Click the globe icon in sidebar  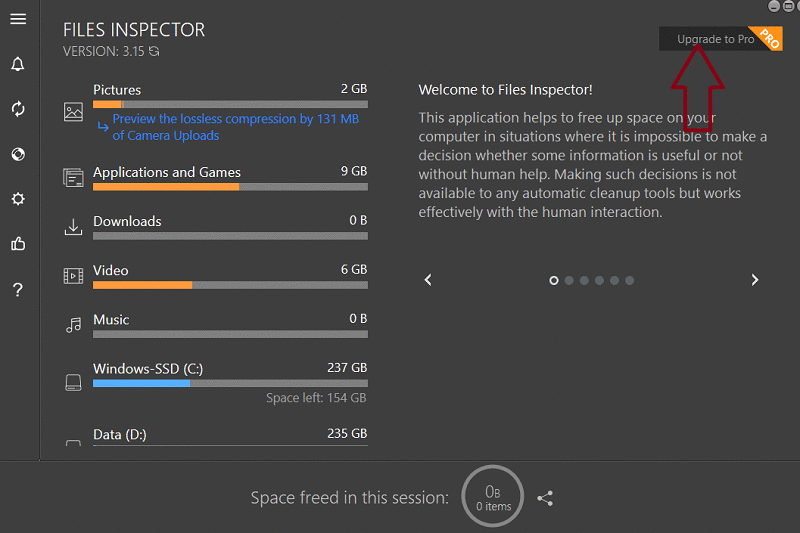pyautogui.click(x=18, y=154)
